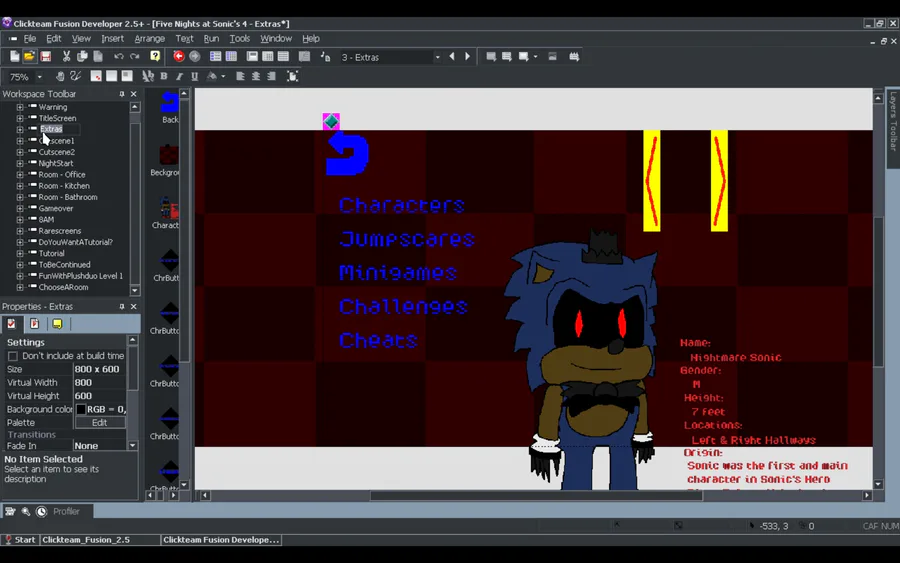Tick 'Don't include at build time' checkbox

(13, 356)
